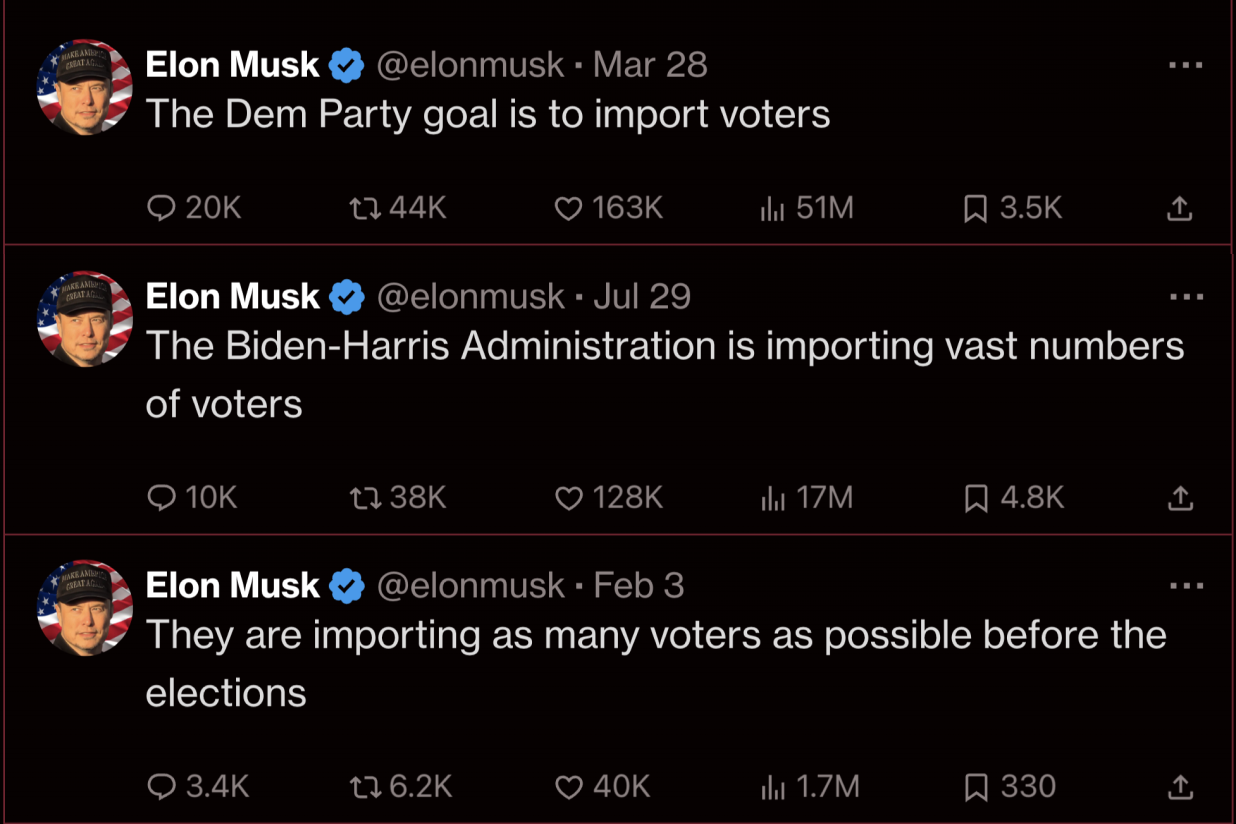Image resolution: width=1236 pixels, height=824 pixels.
Task: Reply to the Mar 28 tweet
Action: [x=162, y=208]
